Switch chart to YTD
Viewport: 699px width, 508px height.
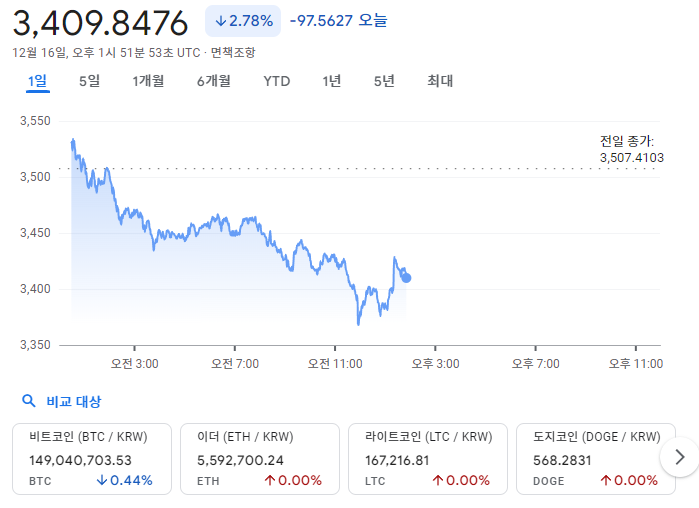[277, 81]
